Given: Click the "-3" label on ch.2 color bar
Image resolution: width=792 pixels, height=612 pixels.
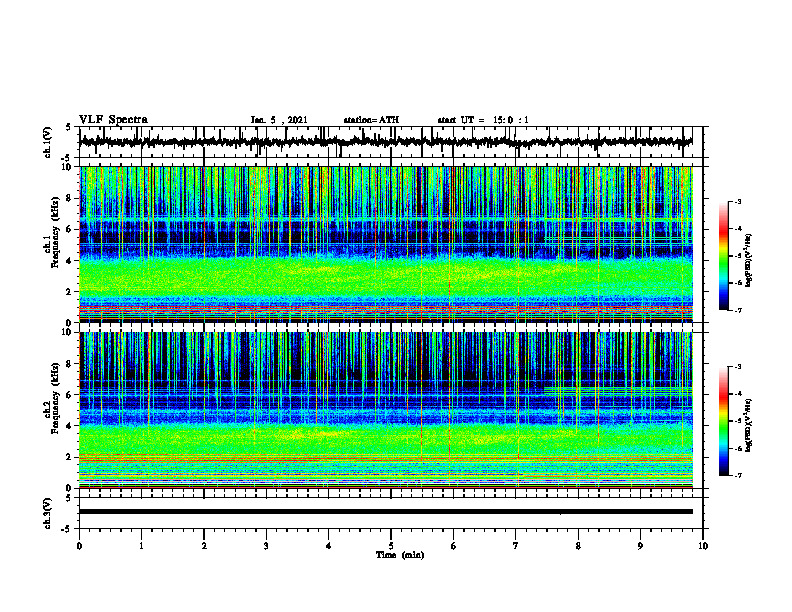Looking at the screenshot, I should click(x=738, y=367).
